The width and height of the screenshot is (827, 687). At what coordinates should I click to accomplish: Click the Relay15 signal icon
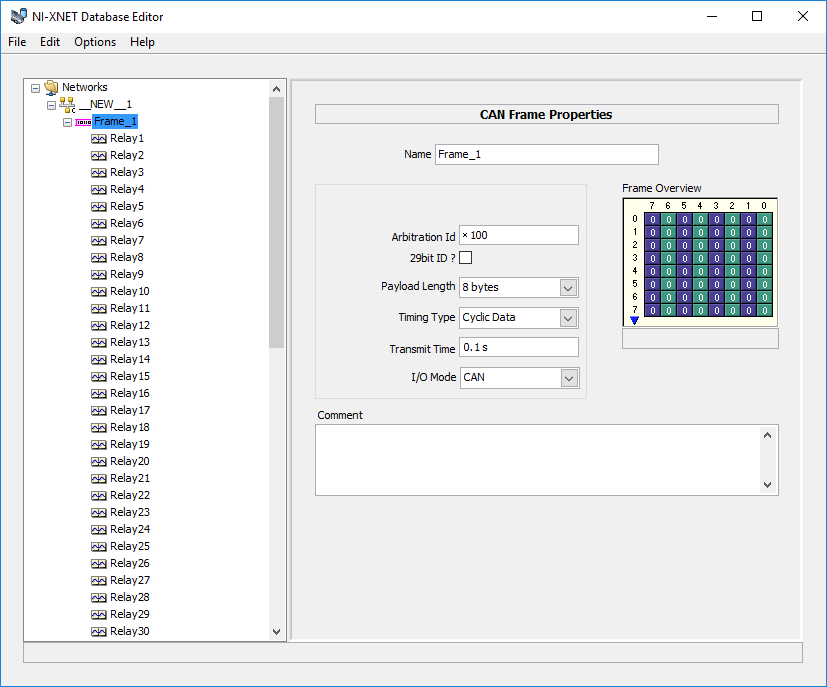[99, 376]
